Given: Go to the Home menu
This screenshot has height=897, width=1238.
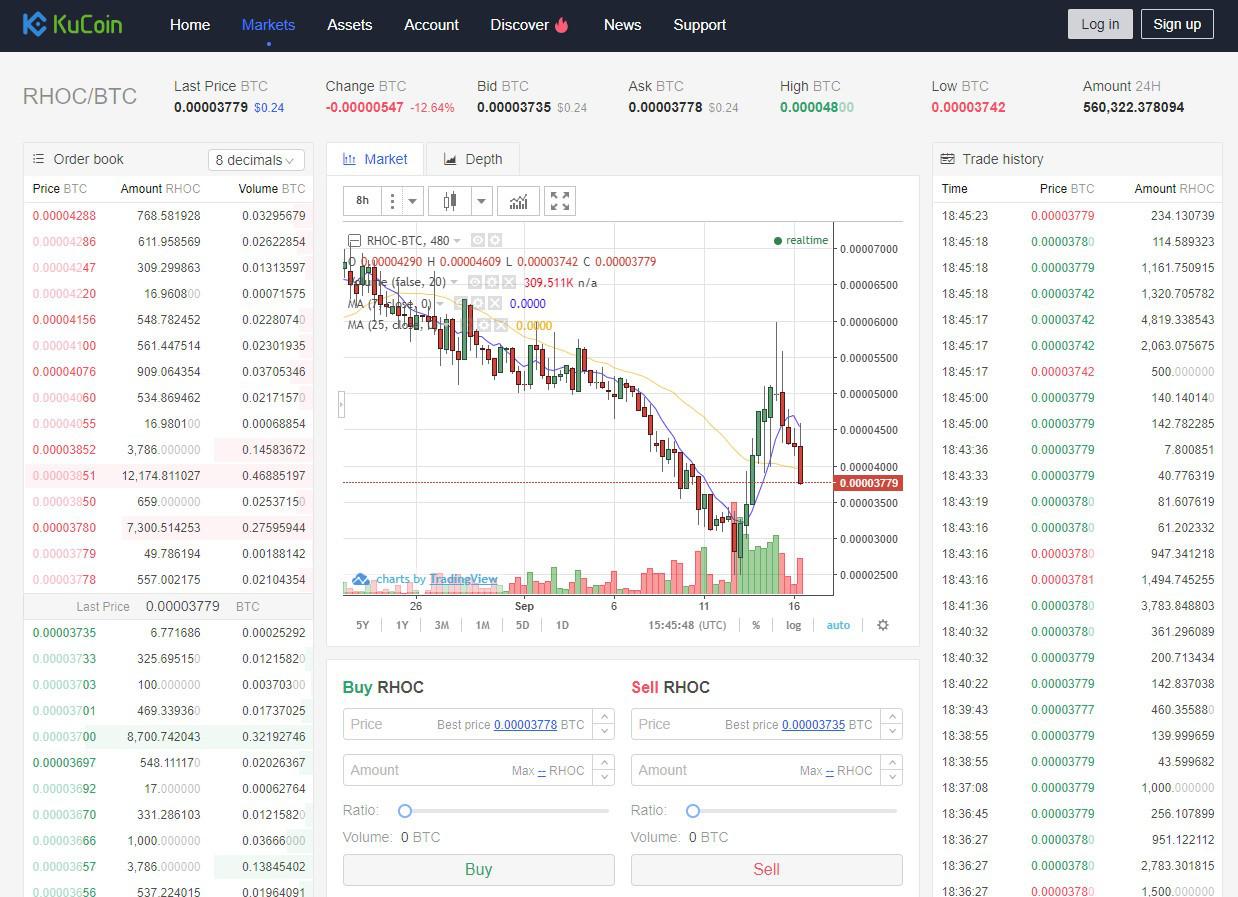Looking at the screenshot, I should point(190,25).
